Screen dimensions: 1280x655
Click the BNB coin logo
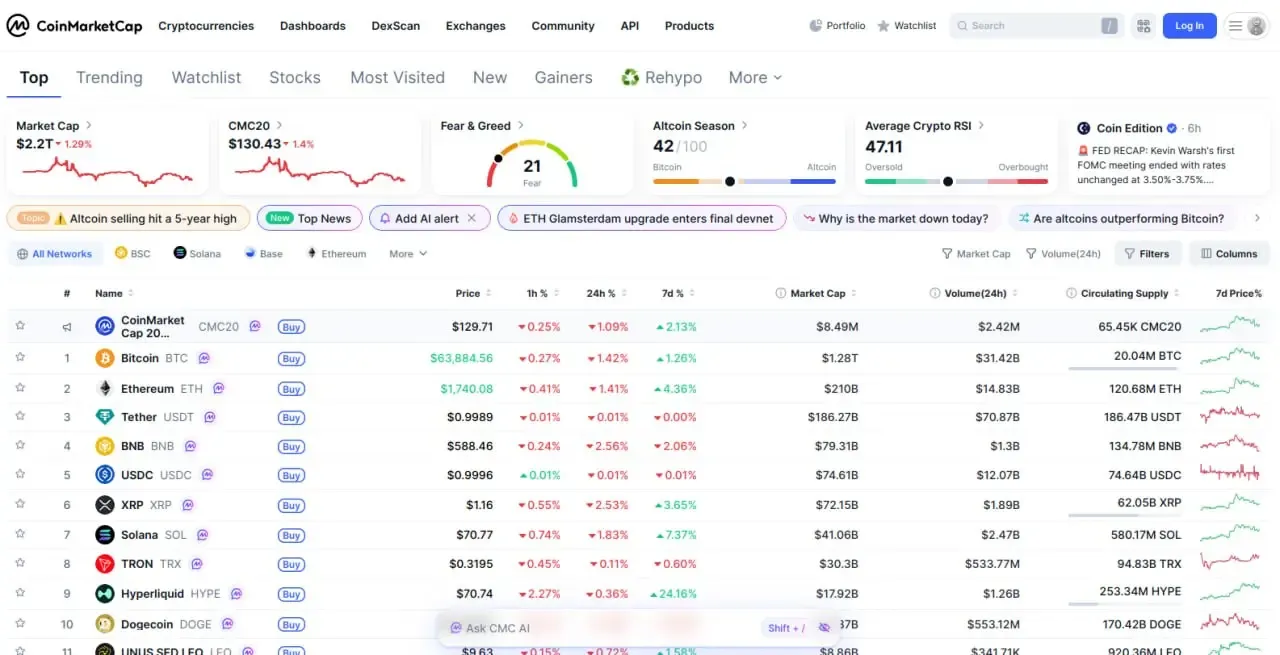tap(104, 446)
